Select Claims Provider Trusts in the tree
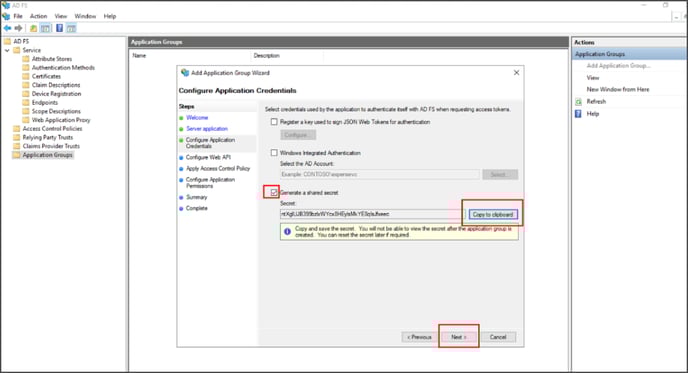Image resolution: width=688 pixels, height=373 pixels. point(51,146)
